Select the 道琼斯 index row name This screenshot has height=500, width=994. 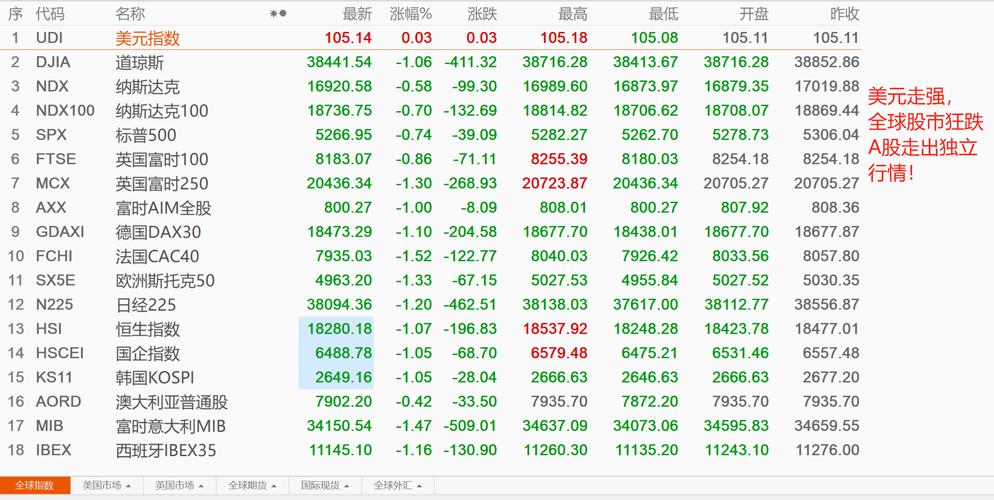[x=139, y=62]
